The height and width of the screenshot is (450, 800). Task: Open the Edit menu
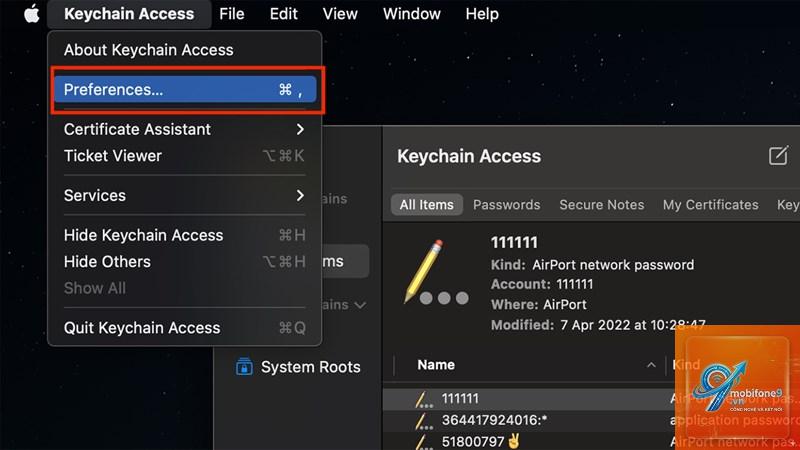(284, 14)
